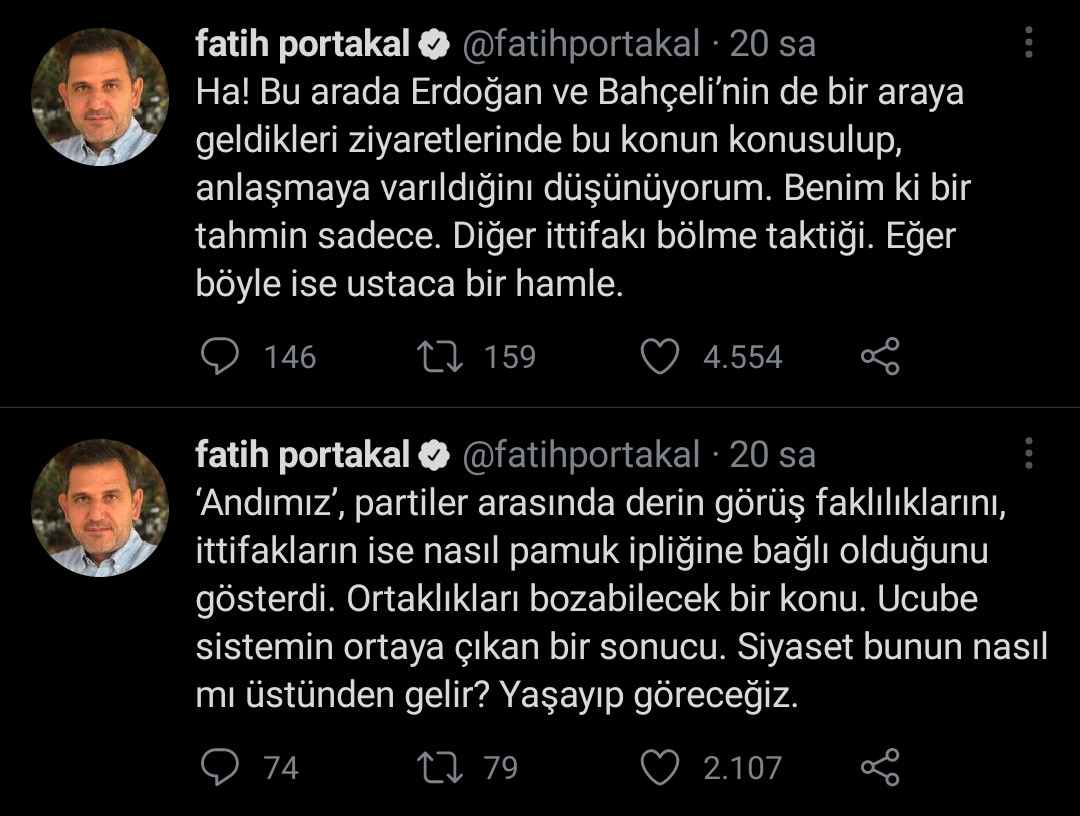Open the share icon on the second tweet
Viewport: 1080px width, 816px height.
[878, 768]
